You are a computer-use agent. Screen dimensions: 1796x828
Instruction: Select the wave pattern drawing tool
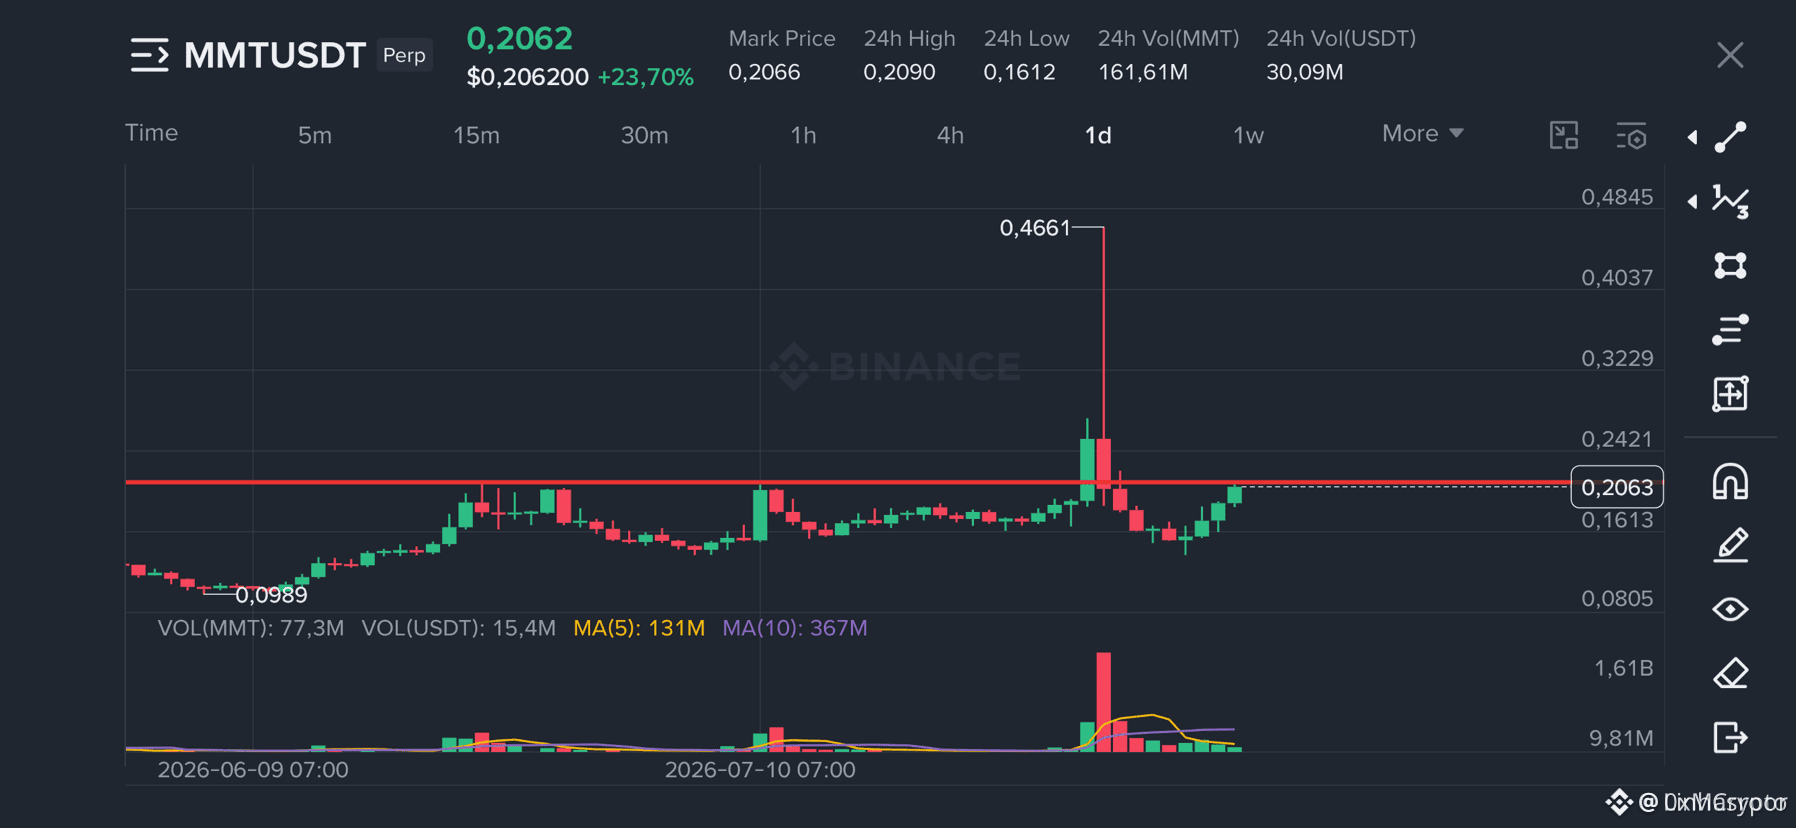tap(1731, 201)
